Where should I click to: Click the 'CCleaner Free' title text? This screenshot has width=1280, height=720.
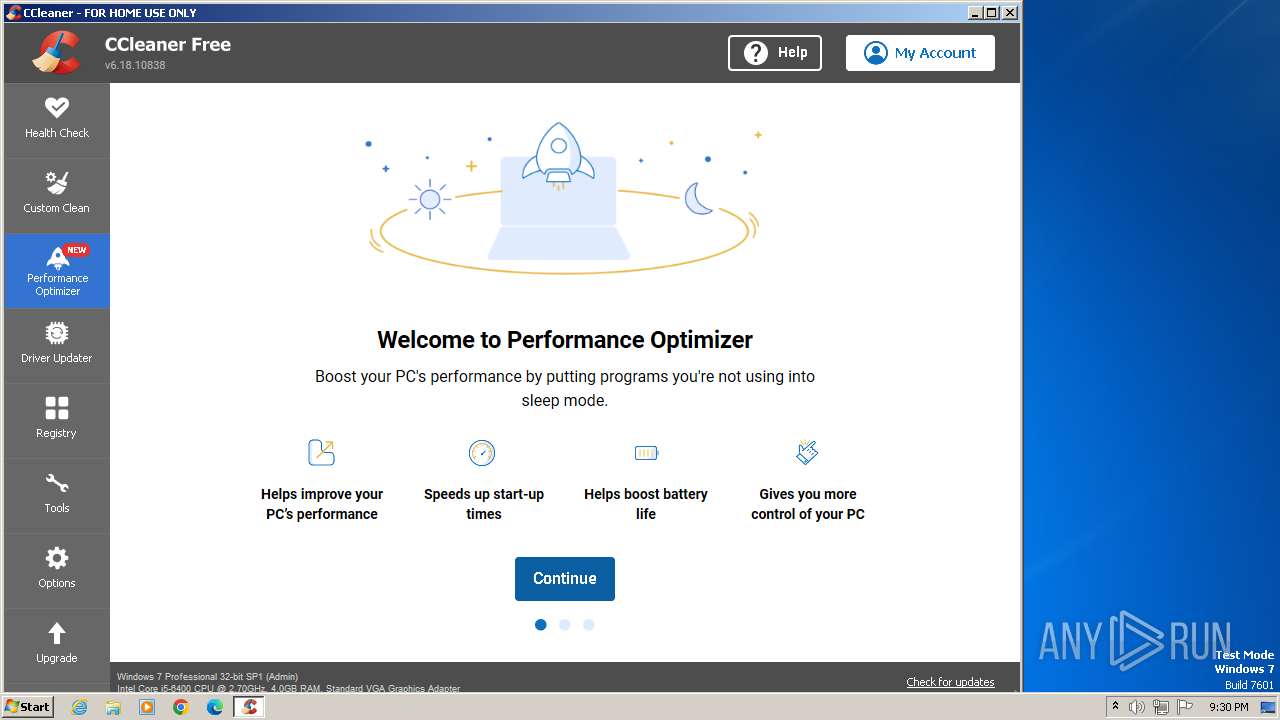click(168, 44)
